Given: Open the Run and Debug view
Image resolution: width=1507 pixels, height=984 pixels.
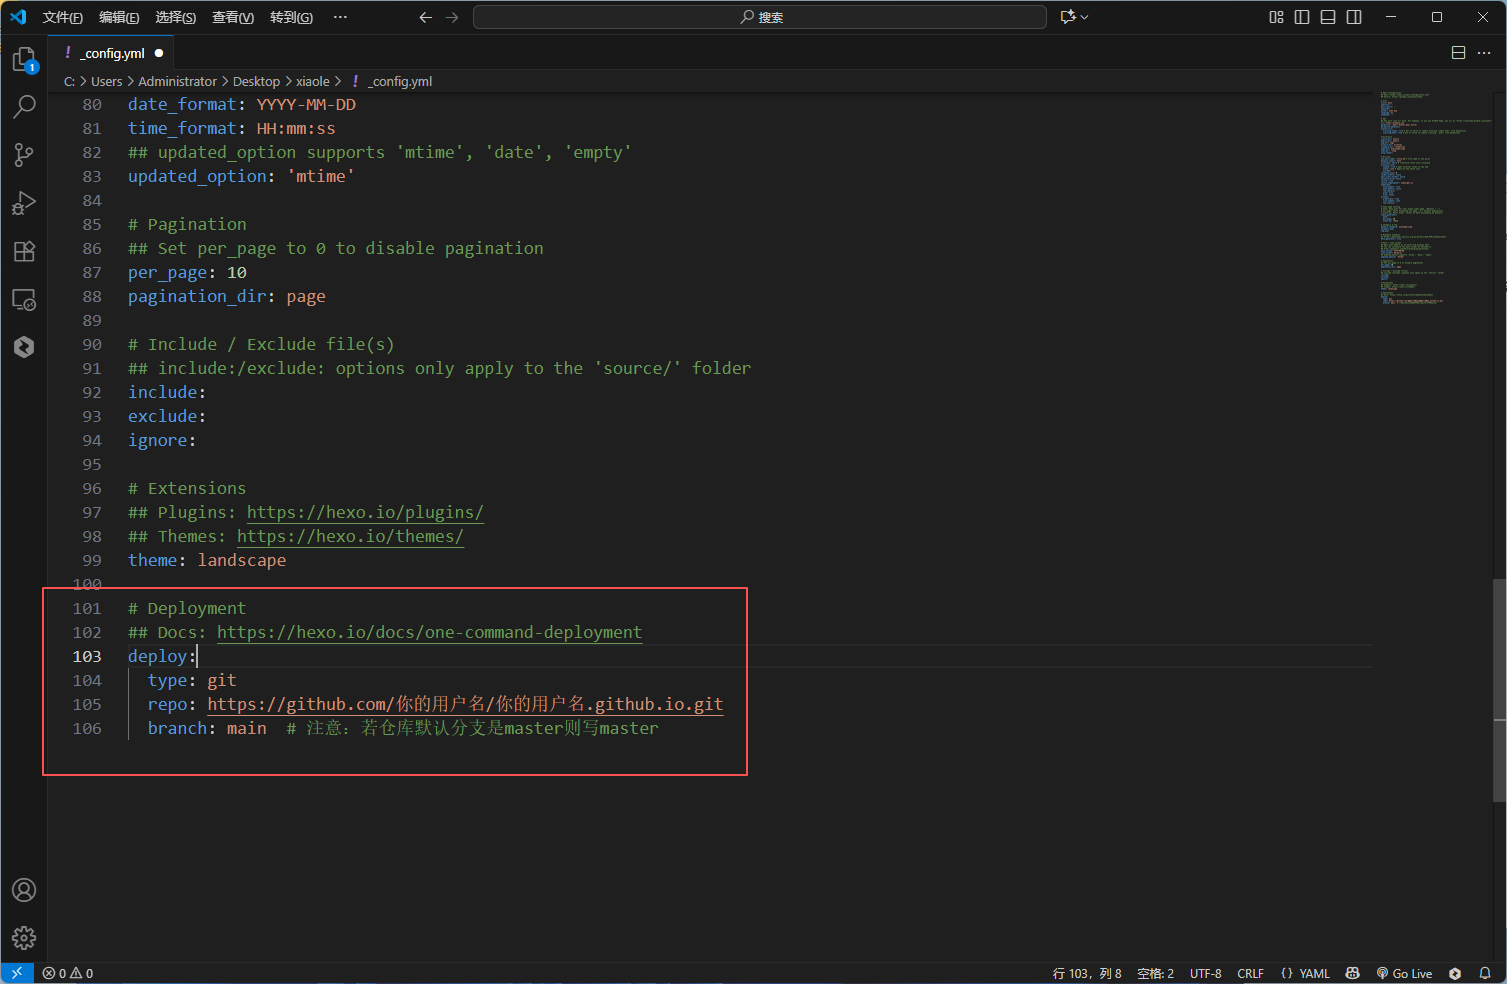Looking at the screenshot, I should [x=24, y=203].
